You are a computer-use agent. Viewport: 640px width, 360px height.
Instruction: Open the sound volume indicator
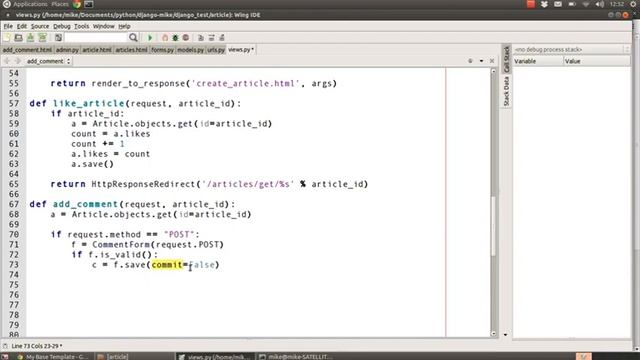click(600, 4)
